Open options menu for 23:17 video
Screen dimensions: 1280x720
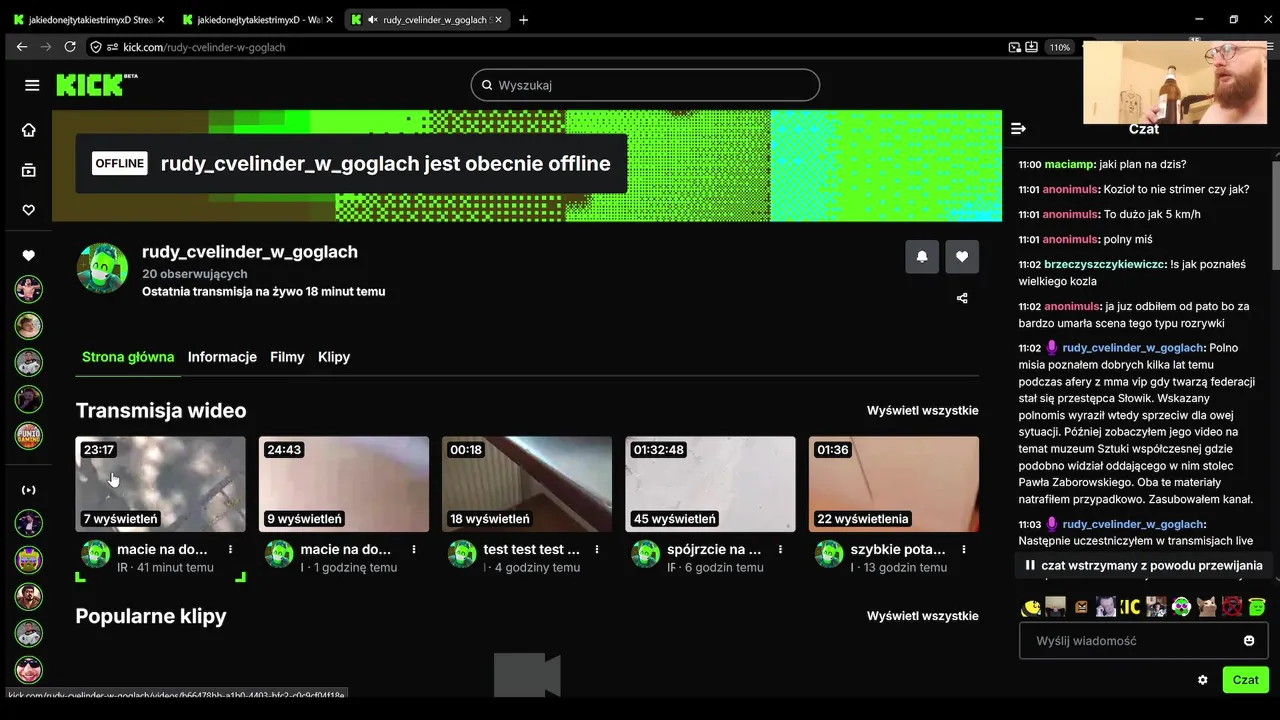(231, 549)
